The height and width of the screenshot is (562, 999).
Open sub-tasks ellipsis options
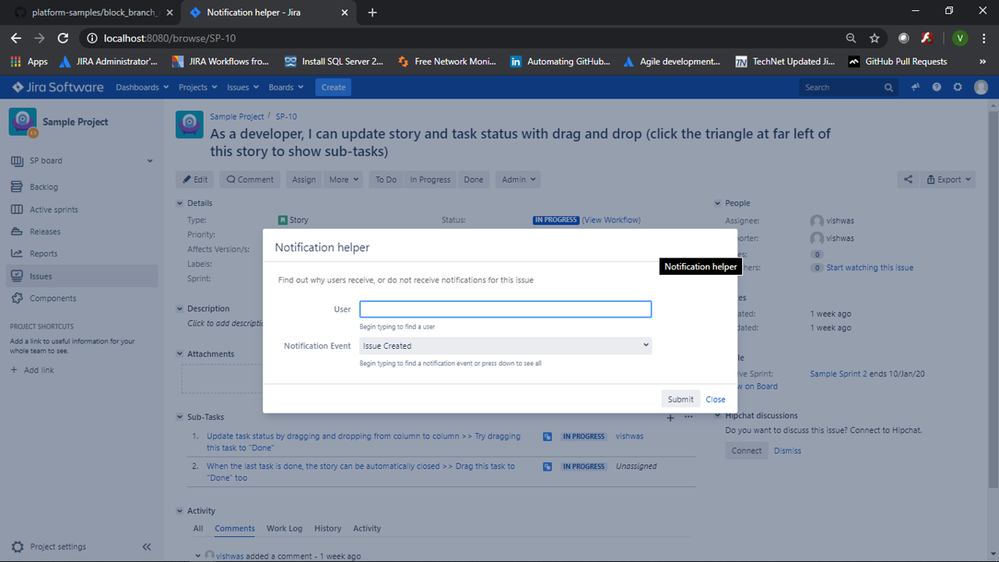click(x=688, y=417)
